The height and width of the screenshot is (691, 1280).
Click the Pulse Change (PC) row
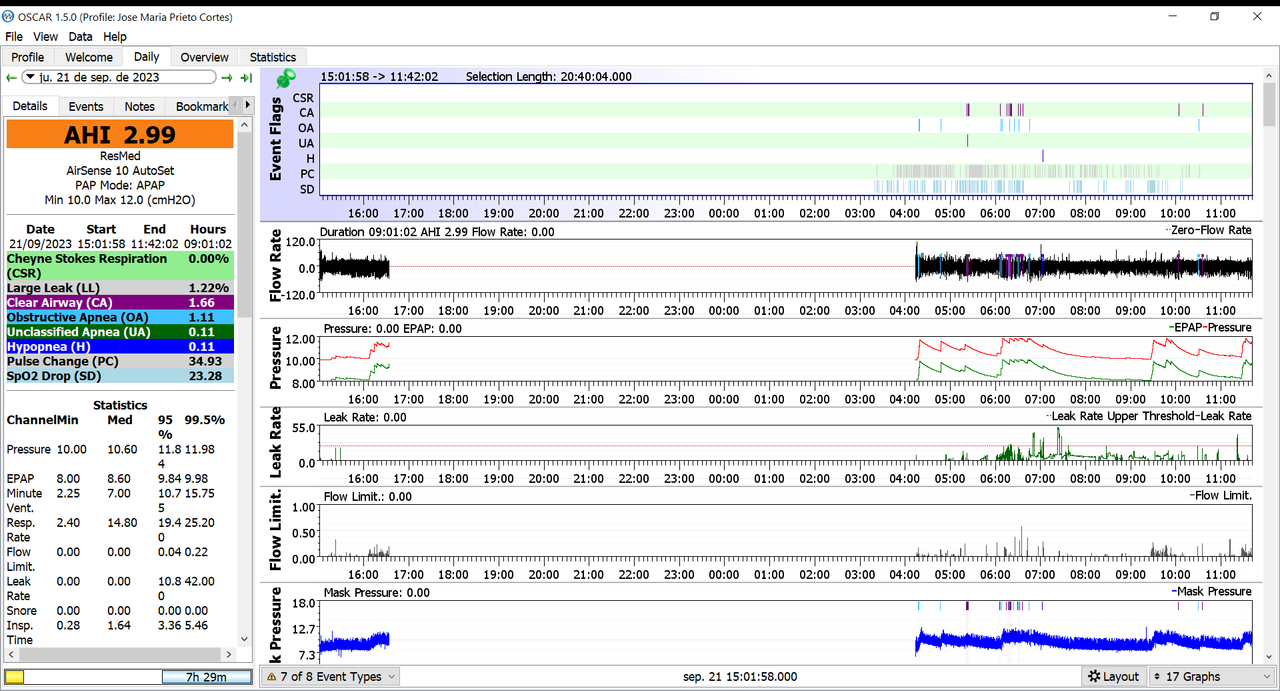[x=120, y=361]
